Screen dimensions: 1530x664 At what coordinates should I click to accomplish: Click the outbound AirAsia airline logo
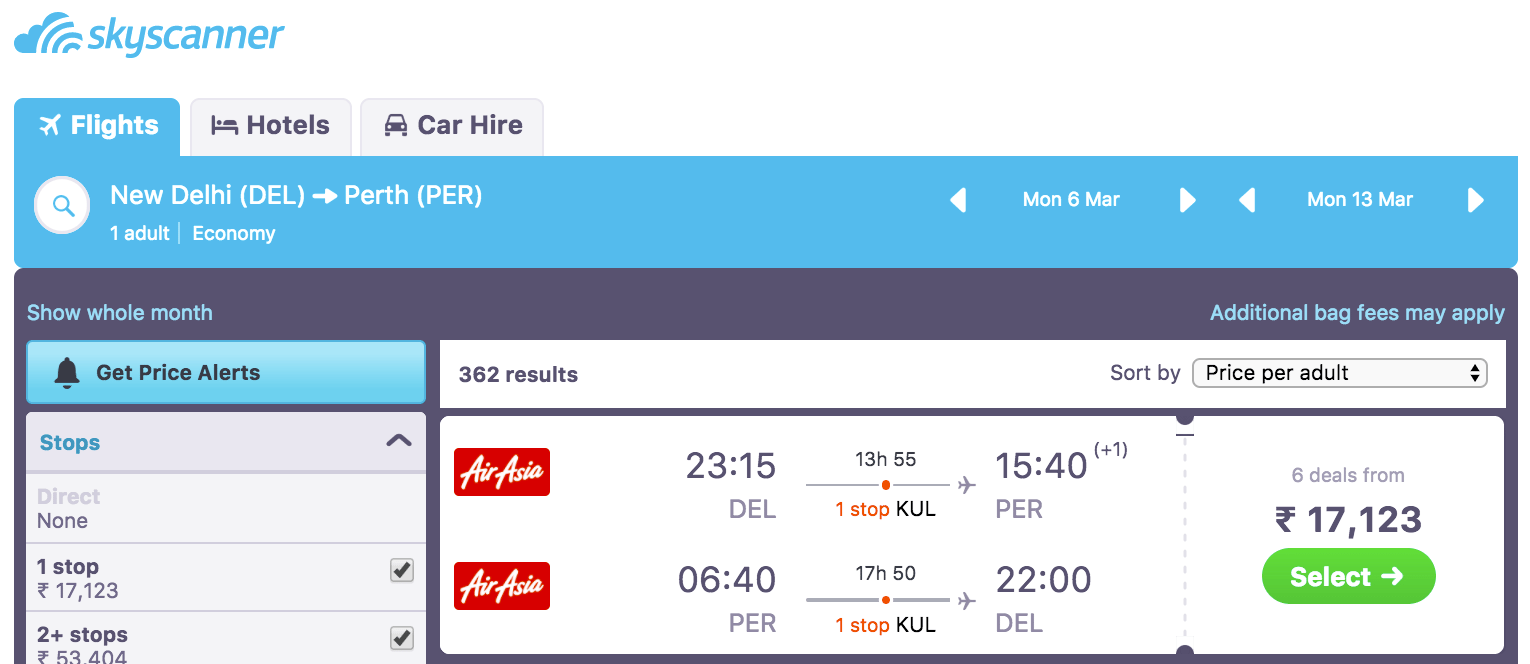point(502,472)
